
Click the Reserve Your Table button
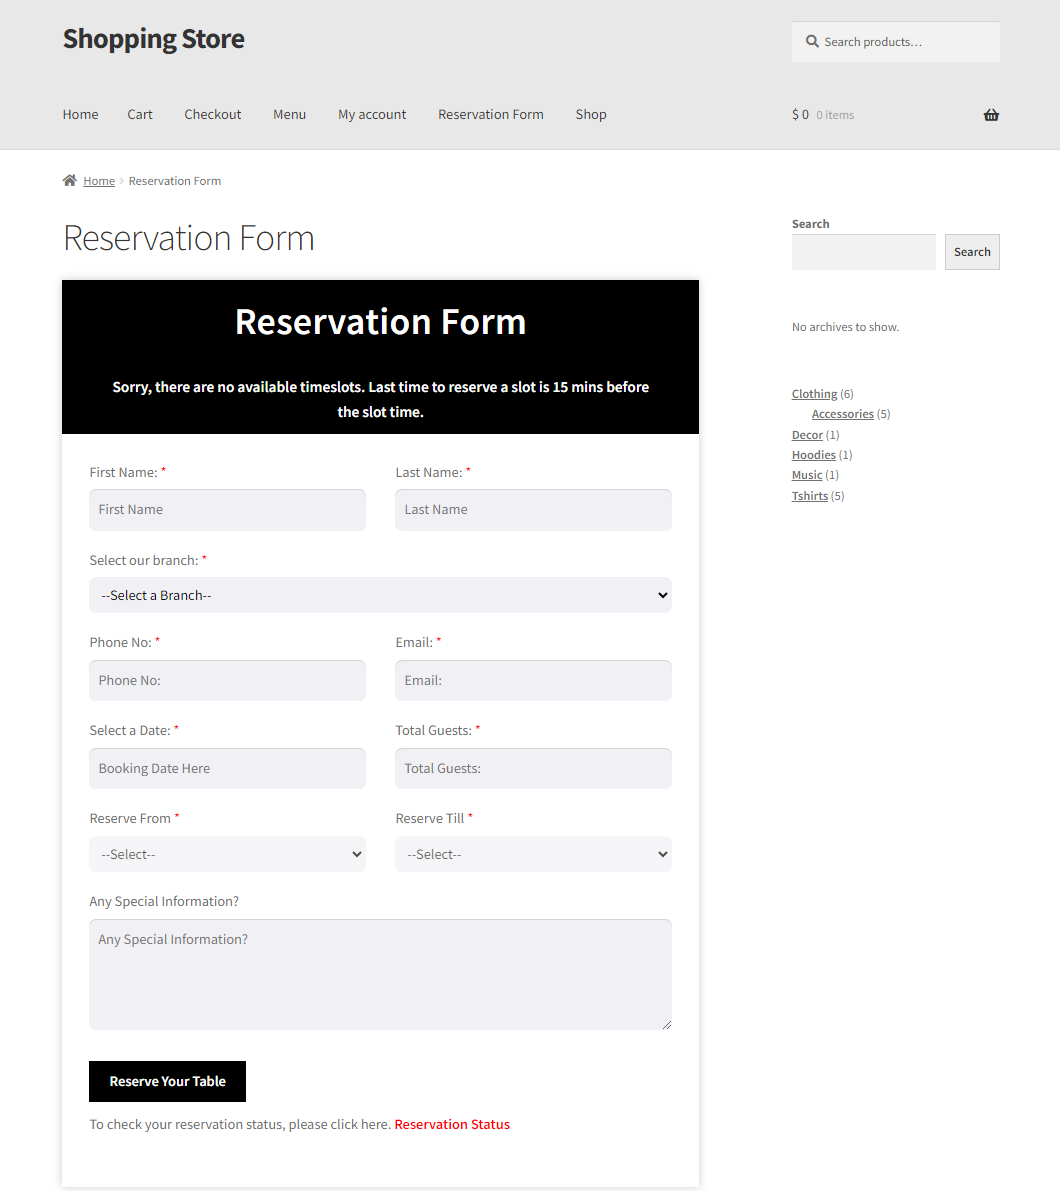point(168,1082)
